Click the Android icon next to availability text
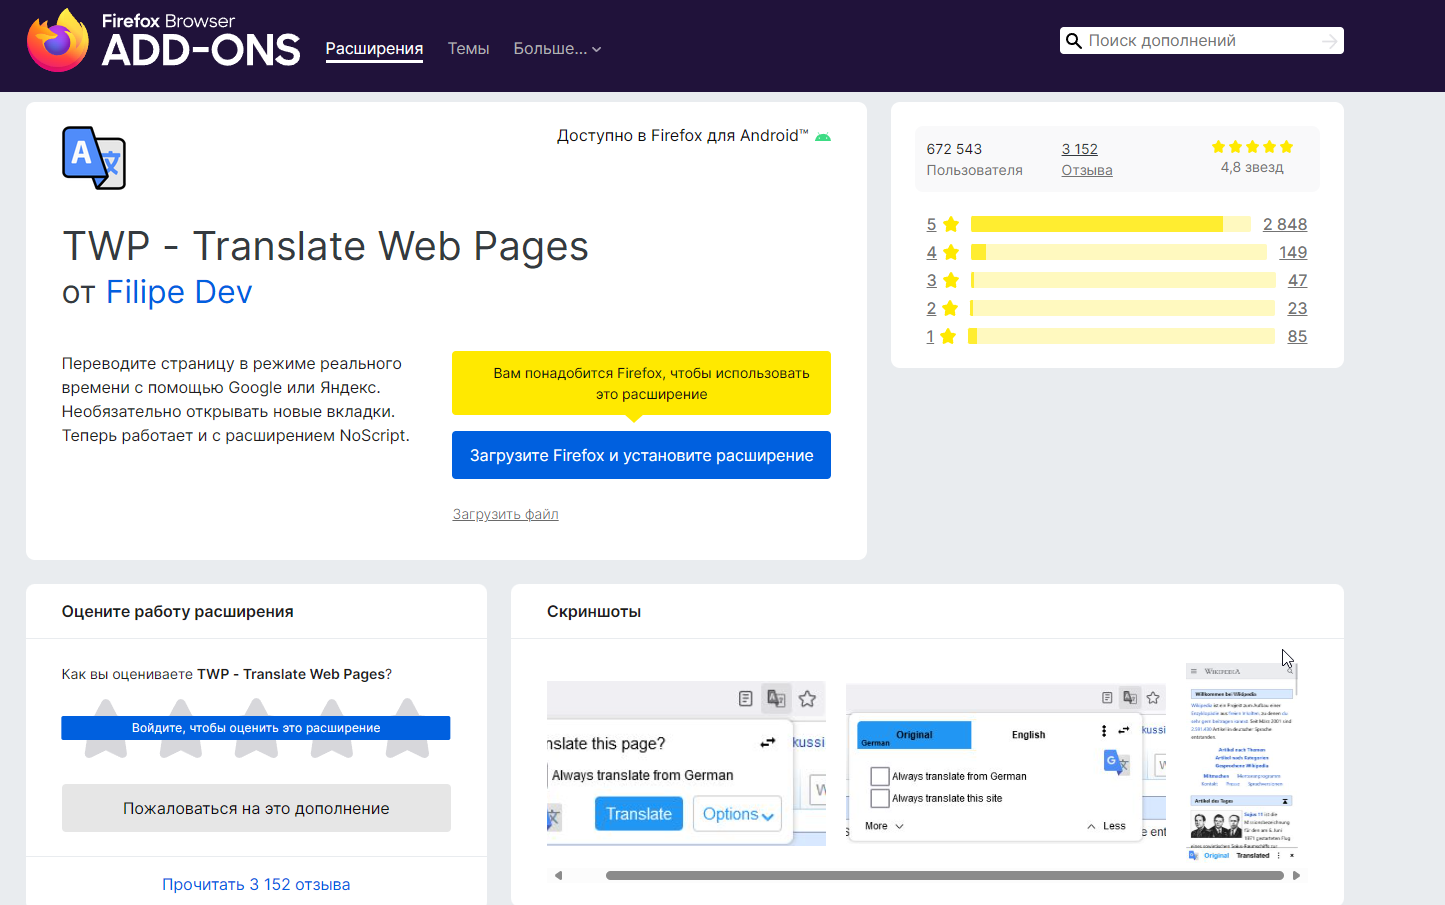 tap(823, 137)
